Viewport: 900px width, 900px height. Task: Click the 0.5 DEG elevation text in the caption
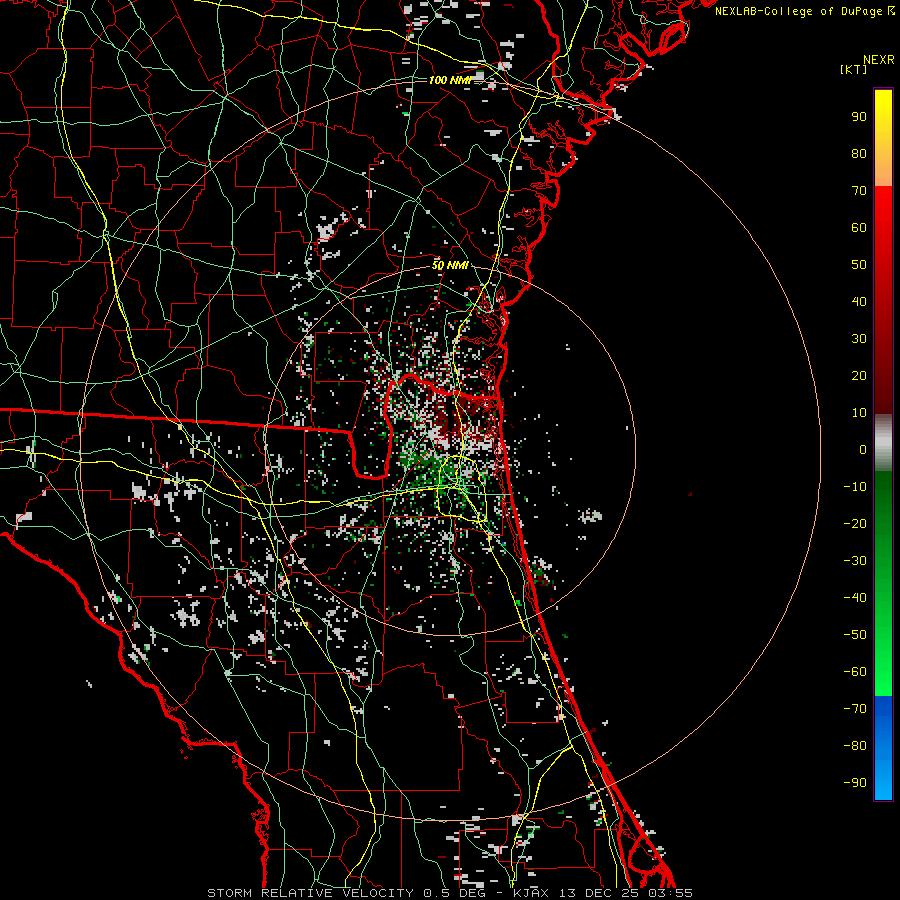[454, 893]
